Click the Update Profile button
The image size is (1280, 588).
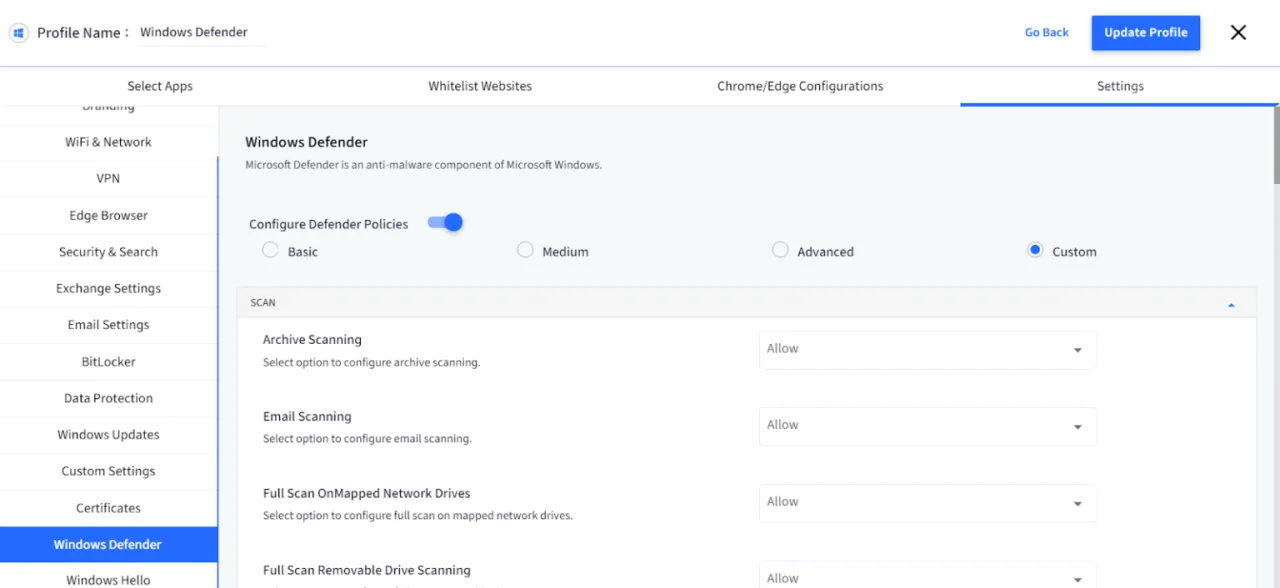coord(1145,32)
